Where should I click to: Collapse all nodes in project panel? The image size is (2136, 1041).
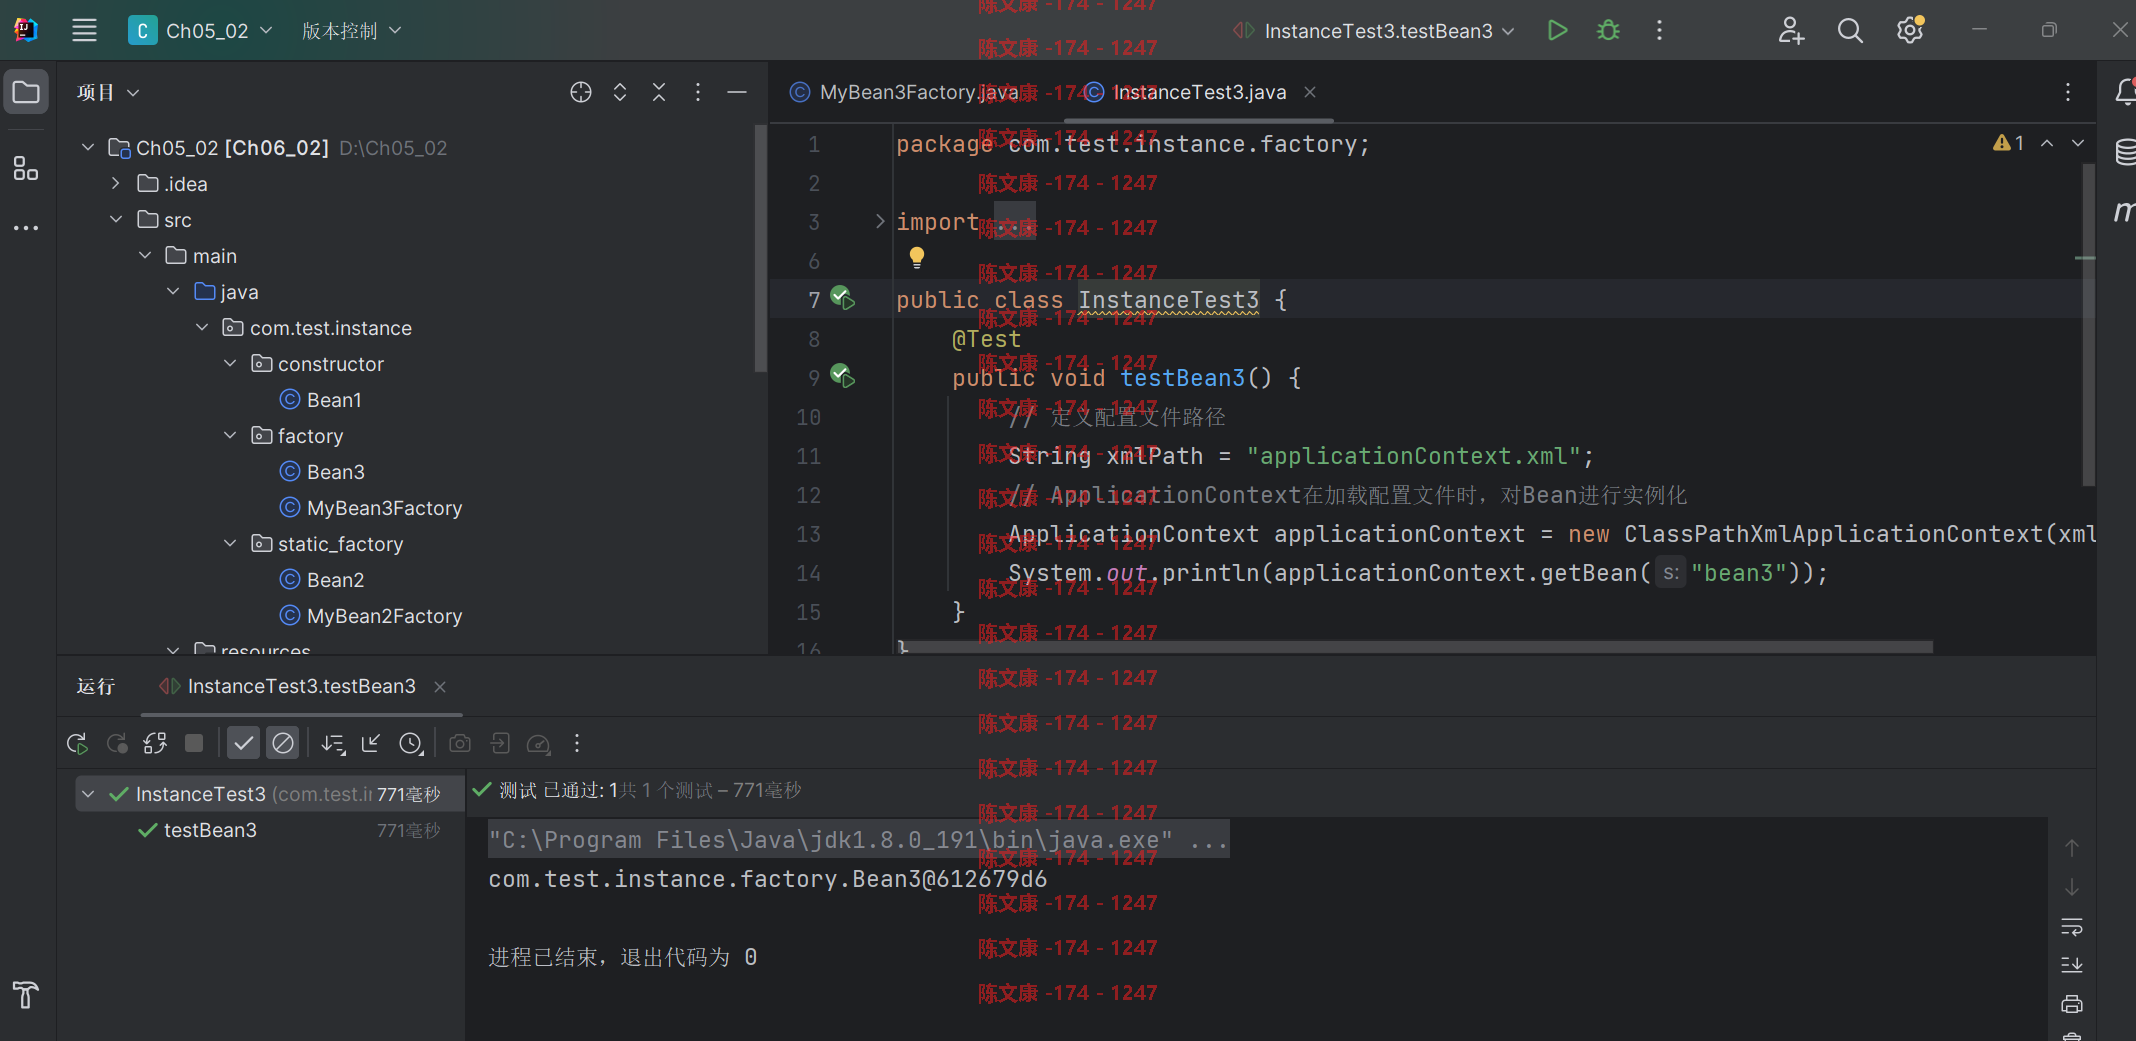[659, 92]
